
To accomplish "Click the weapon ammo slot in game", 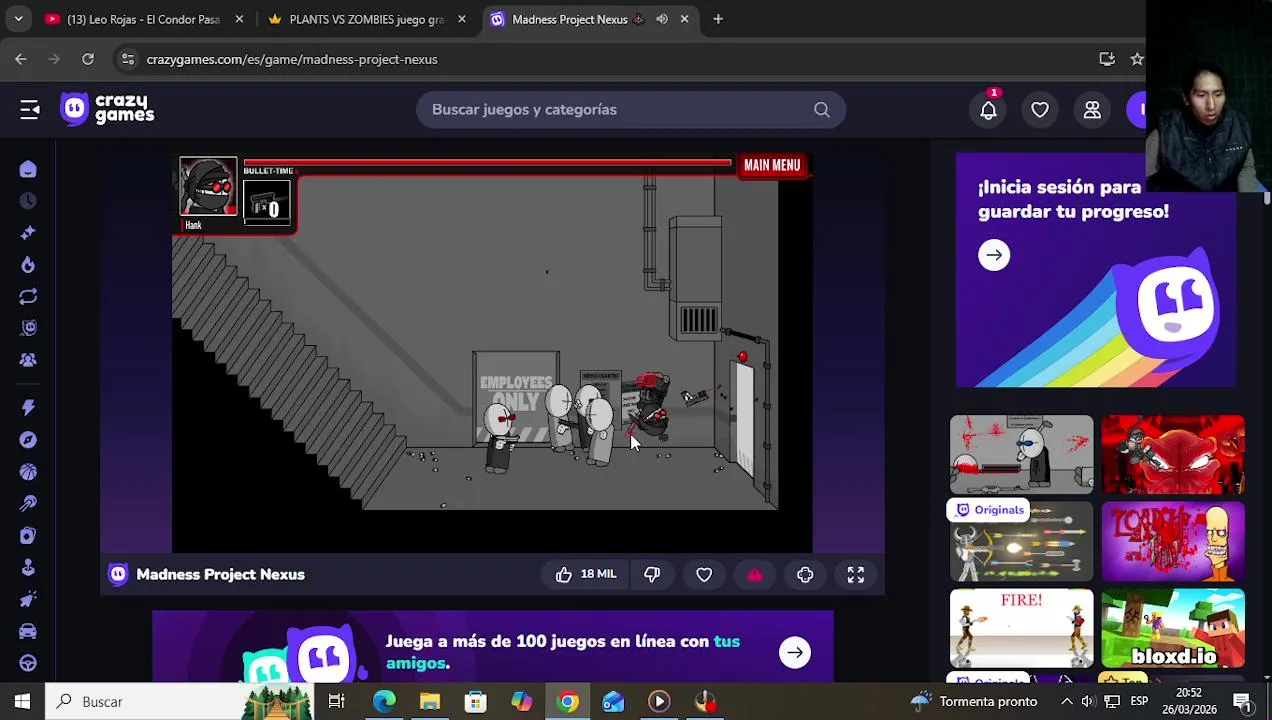I will [267, 203].
